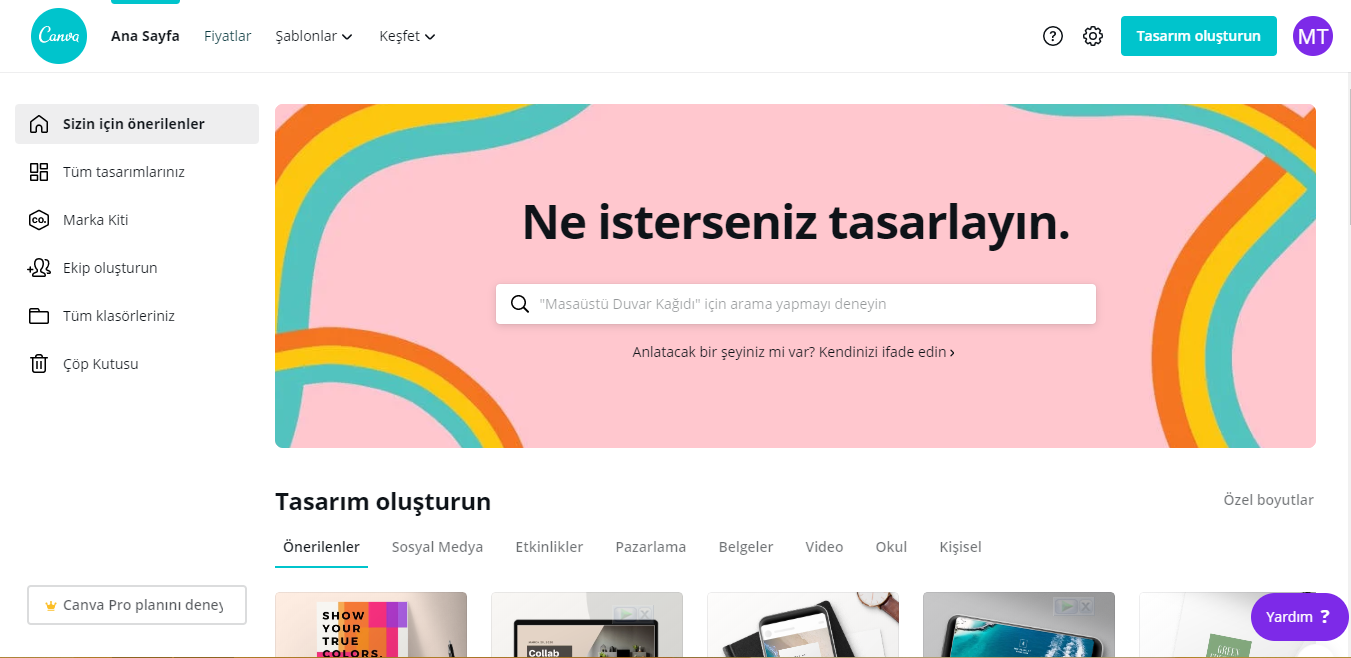Click the Ekip oluşturun people icon
The height and width of the screenshot is (658, 1351).
39,268
